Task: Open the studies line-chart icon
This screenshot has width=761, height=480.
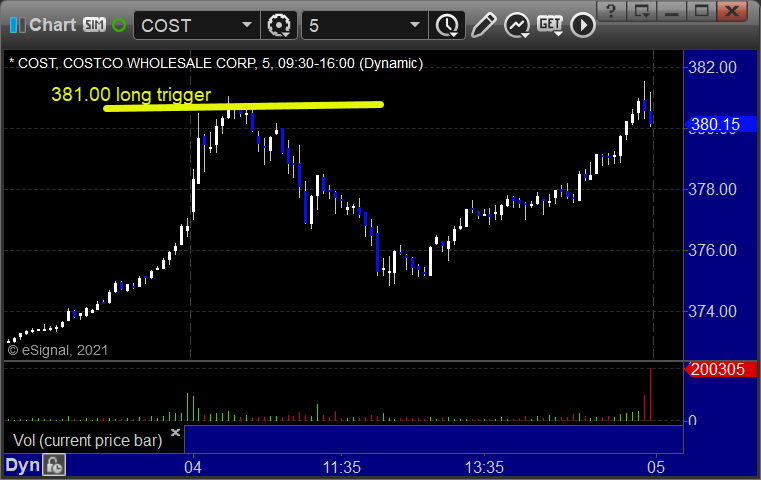Action: [x=517, y=25]
